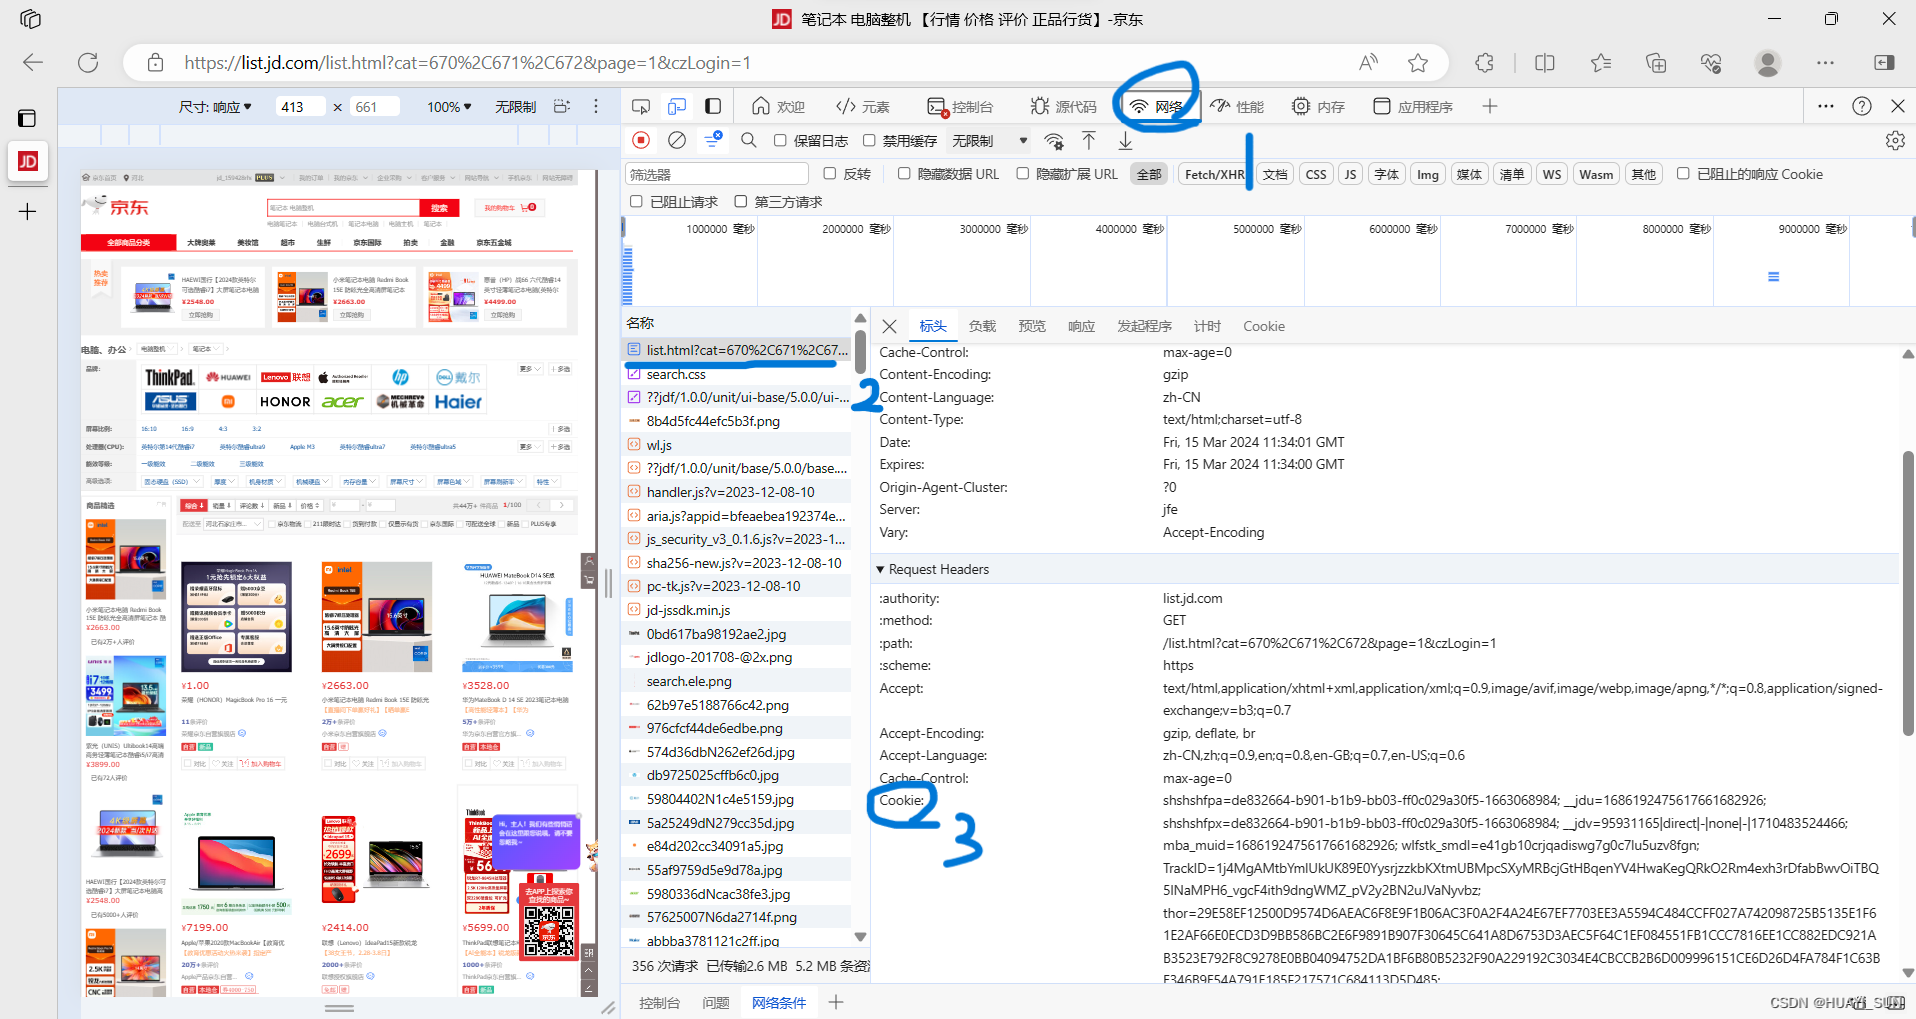Open Network settings gear
The width and height of the screenshot is (1916, 1019).
pyautogui.click(x=1895, y=141)
